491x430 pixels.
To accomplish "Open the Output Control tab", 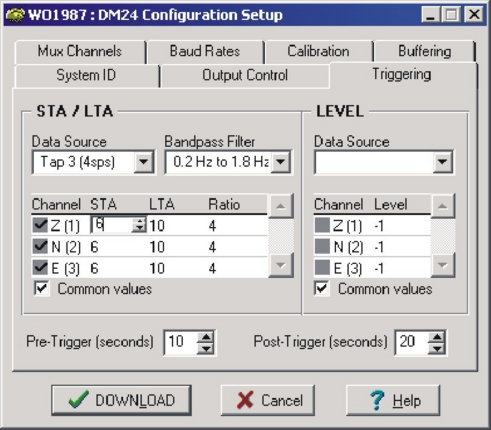I will tap(245, 75).
